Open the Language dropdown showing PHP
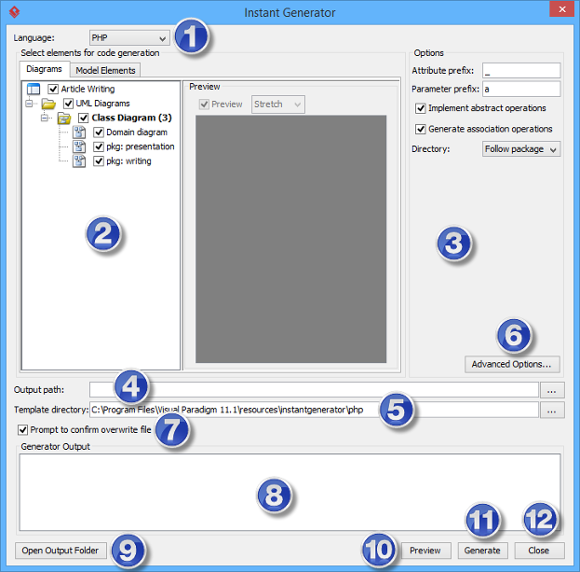The height and width of the screenshot is (572, 580). coord(129,38)
